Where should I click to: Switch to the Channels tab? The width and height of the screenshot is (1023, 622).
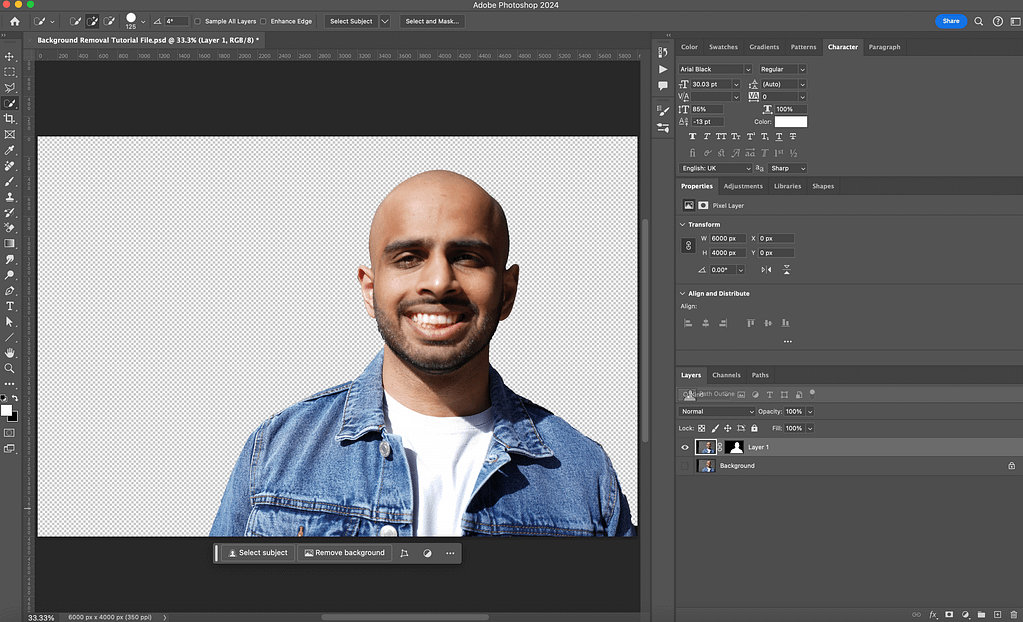[726, 375]
